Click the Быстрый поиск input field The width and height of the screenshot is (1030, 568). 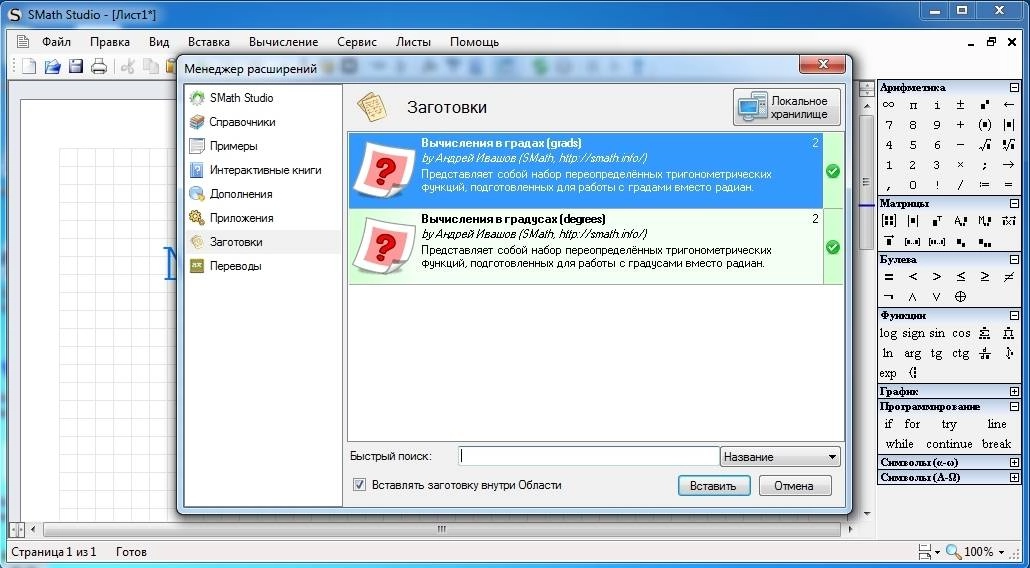click(589, 456)
